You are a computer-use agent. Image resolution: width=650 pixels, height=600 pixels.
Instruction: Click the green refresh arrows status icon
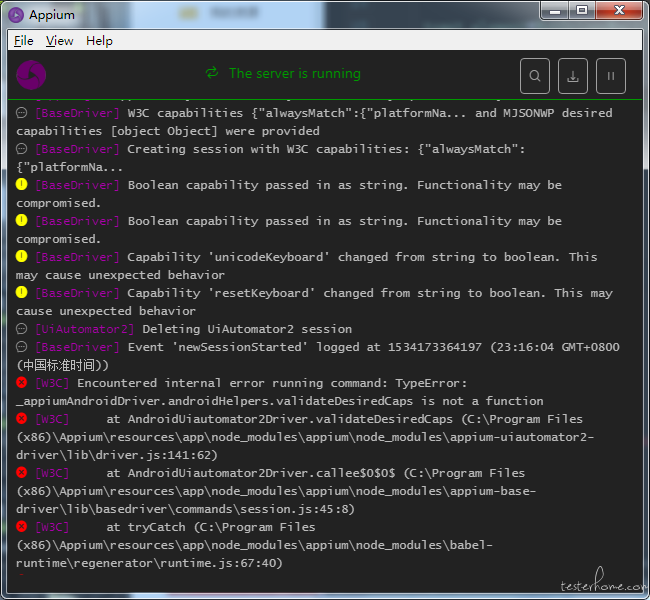coord(212,73)
